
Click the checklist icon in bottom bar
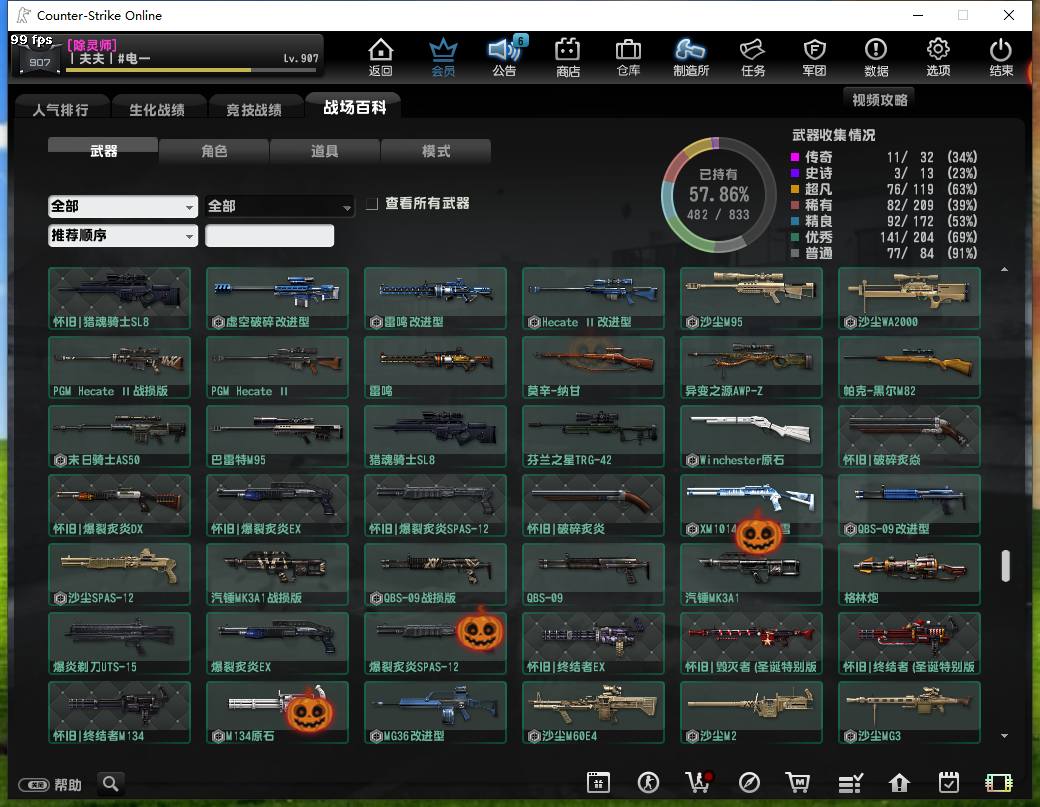point(850,784)
